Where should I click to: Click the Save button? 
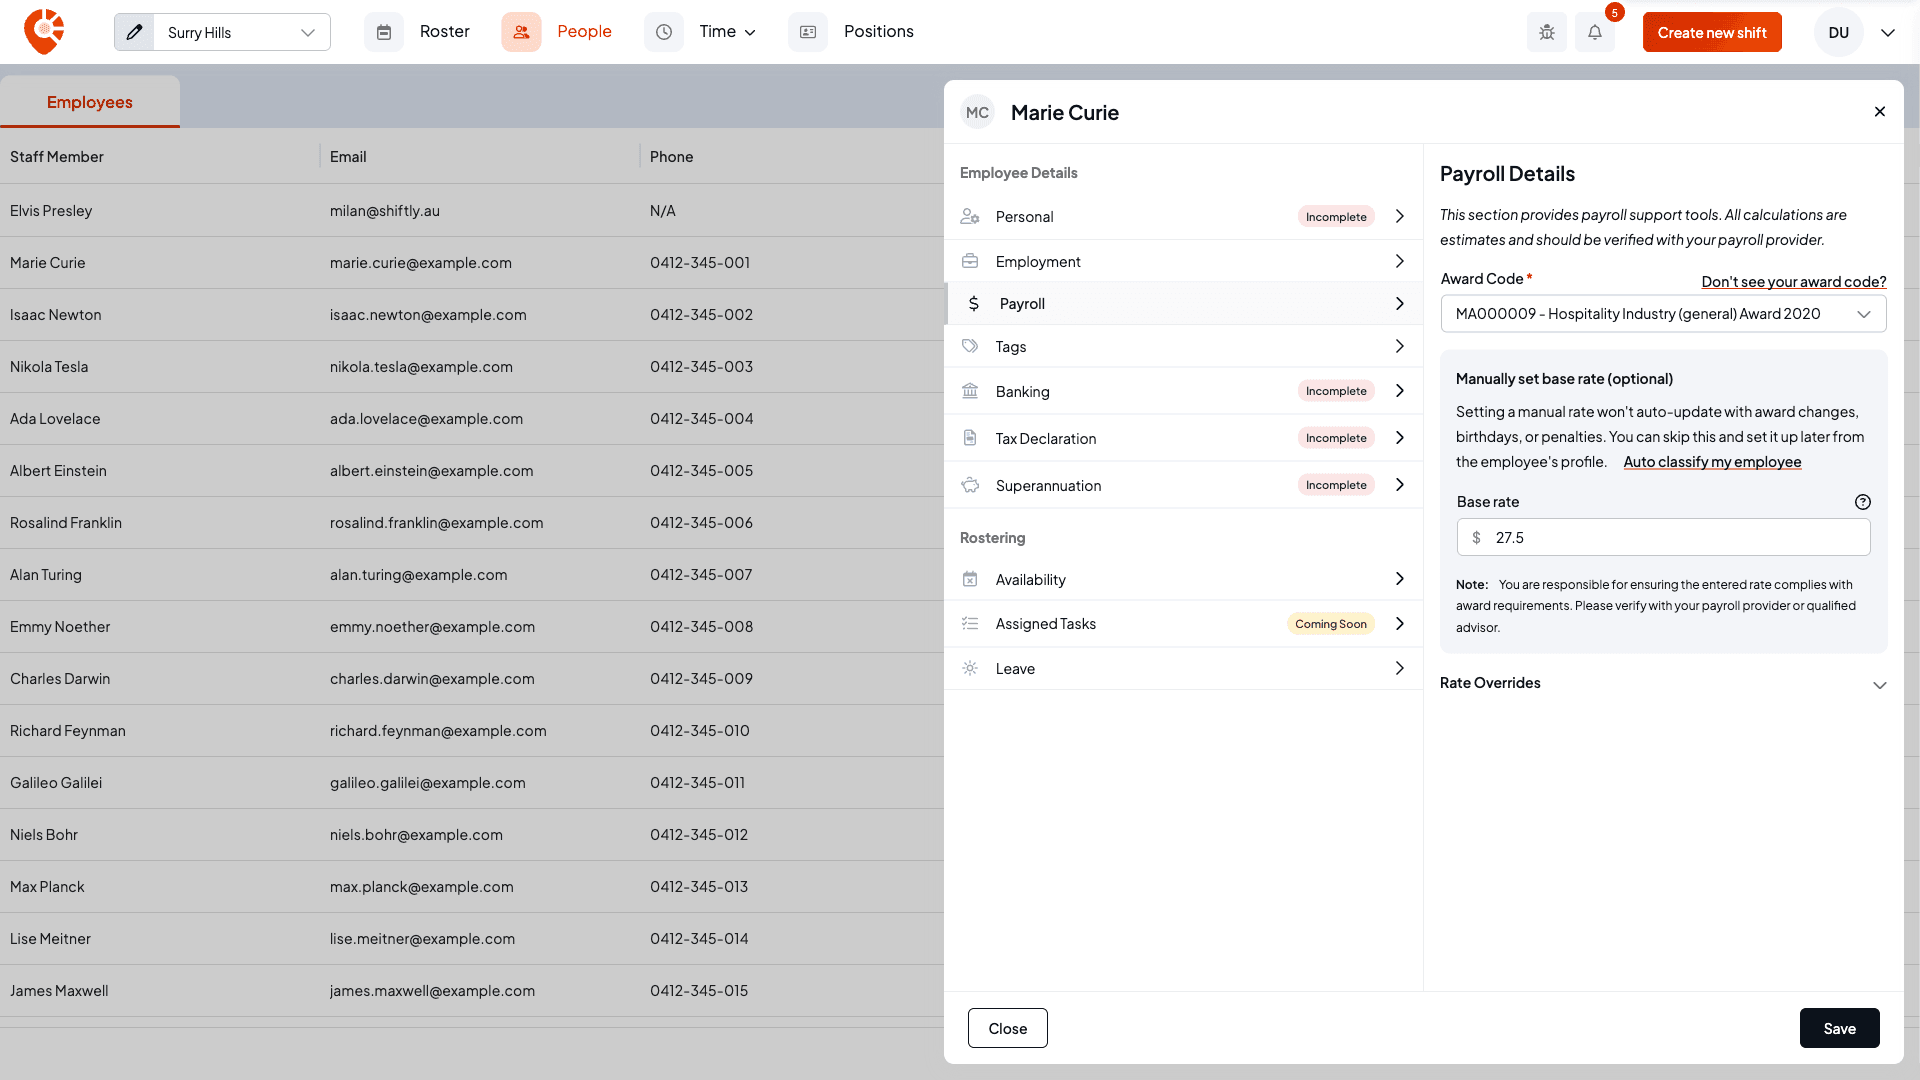[x=1840, y=1028]
